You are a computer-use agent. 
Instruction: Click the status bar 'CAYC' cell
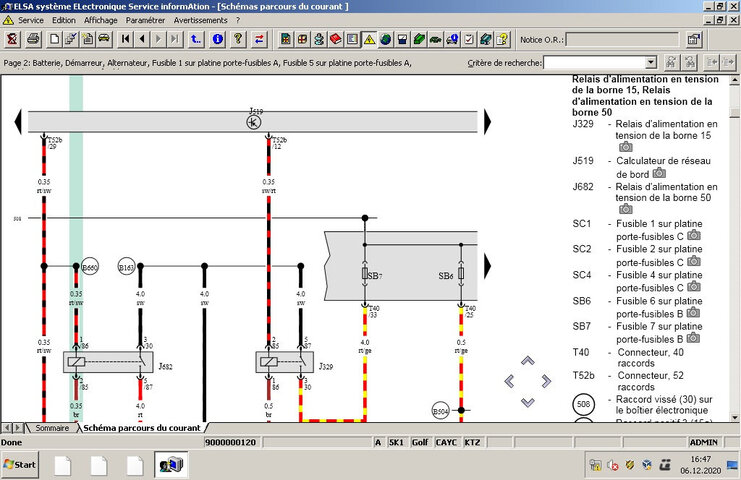(x=446, y=442)
